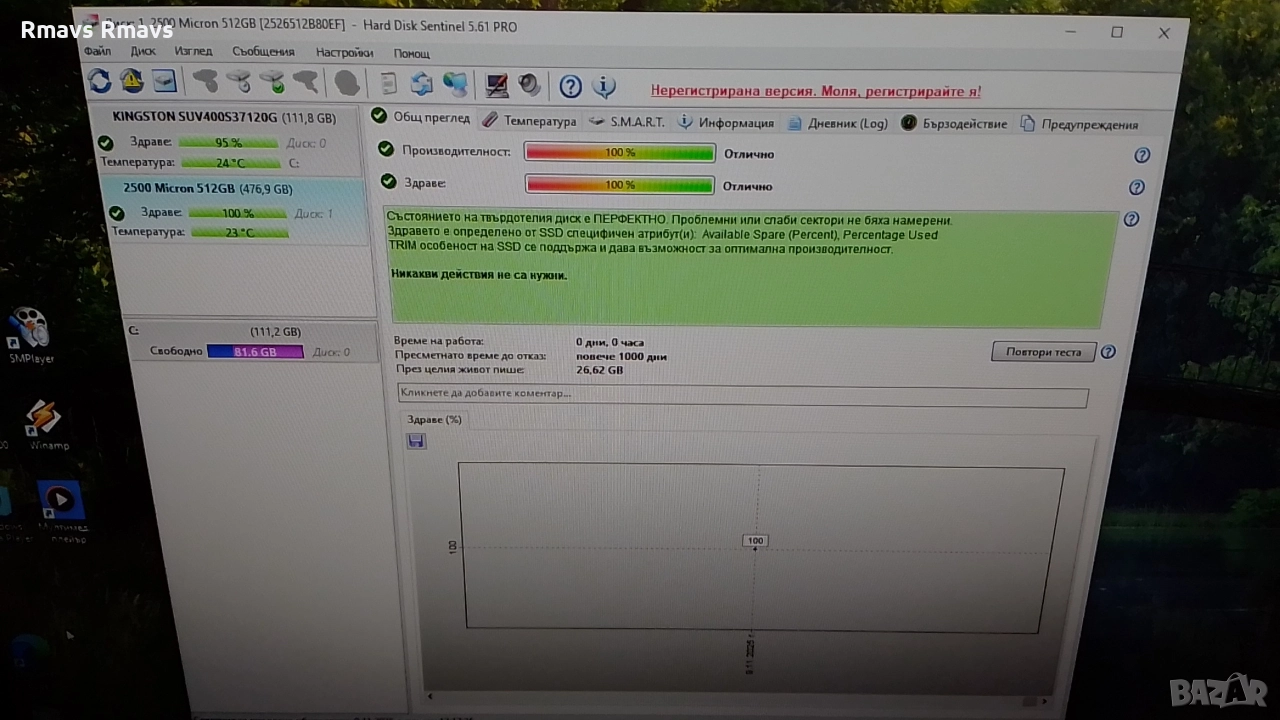Click the loudspeaker sound toolbar icon

tap(529, 86)
